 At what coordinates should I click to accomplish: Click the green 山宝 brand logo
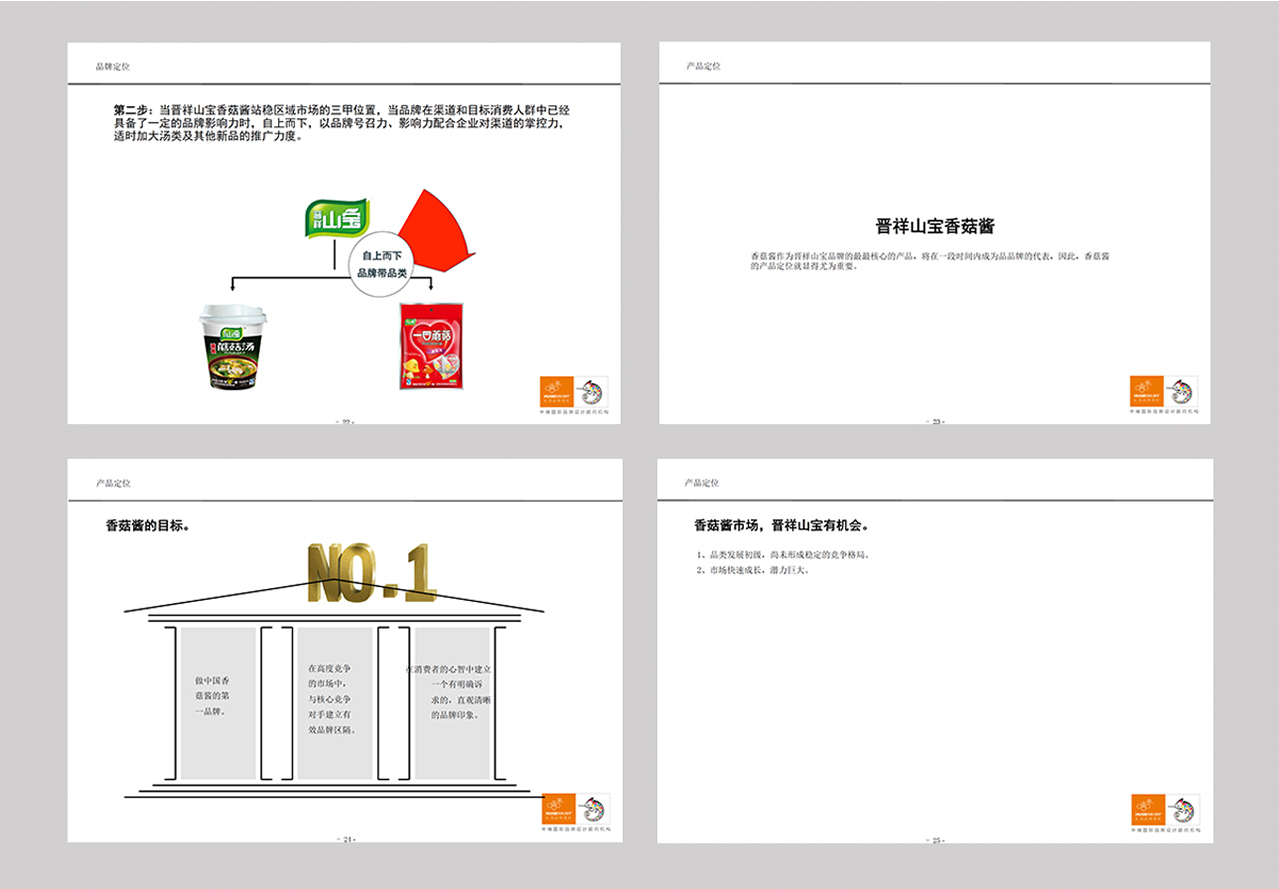pyautogui.click(x=337, y=221)
